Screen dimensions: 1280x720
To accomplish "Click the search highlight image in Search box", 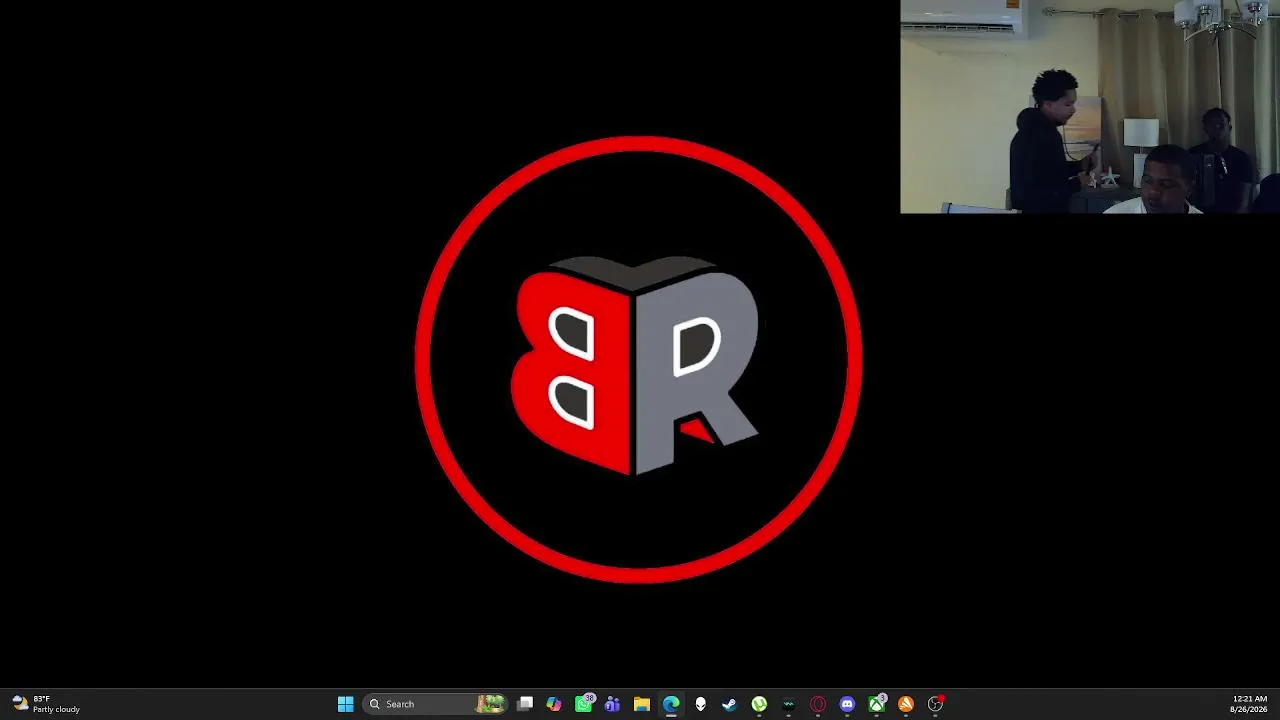I will pyautogui.click(x=491, y=704).
